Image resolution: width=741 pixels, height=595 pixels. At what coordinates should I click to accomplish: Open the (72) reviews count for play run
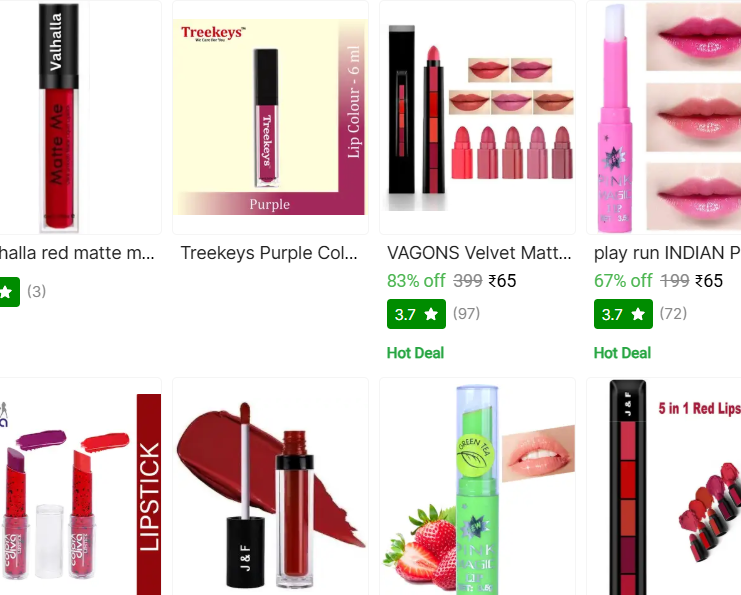pos(673,313)
